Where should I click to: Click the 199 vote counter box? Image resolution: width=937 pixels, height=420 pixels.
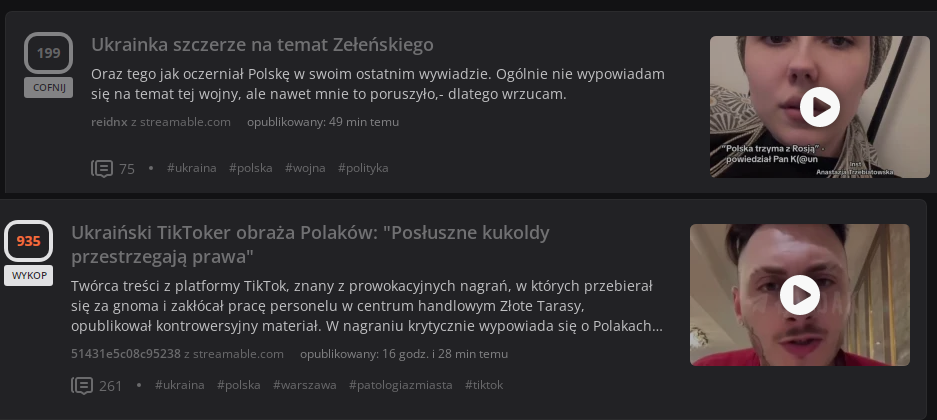coord(48,53)
